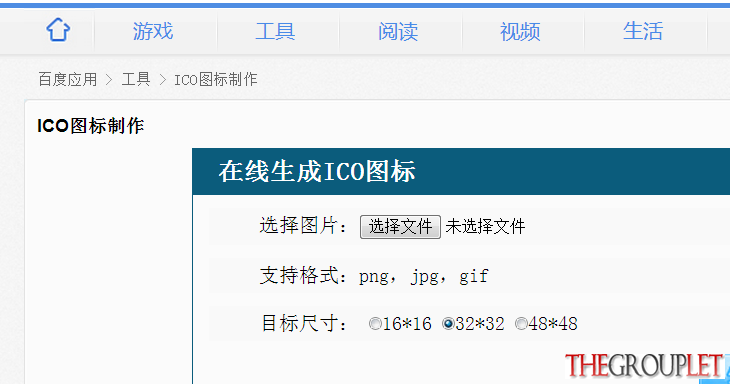
Task: Click the 目标尺寸 label text
Action: coord(304,323)
